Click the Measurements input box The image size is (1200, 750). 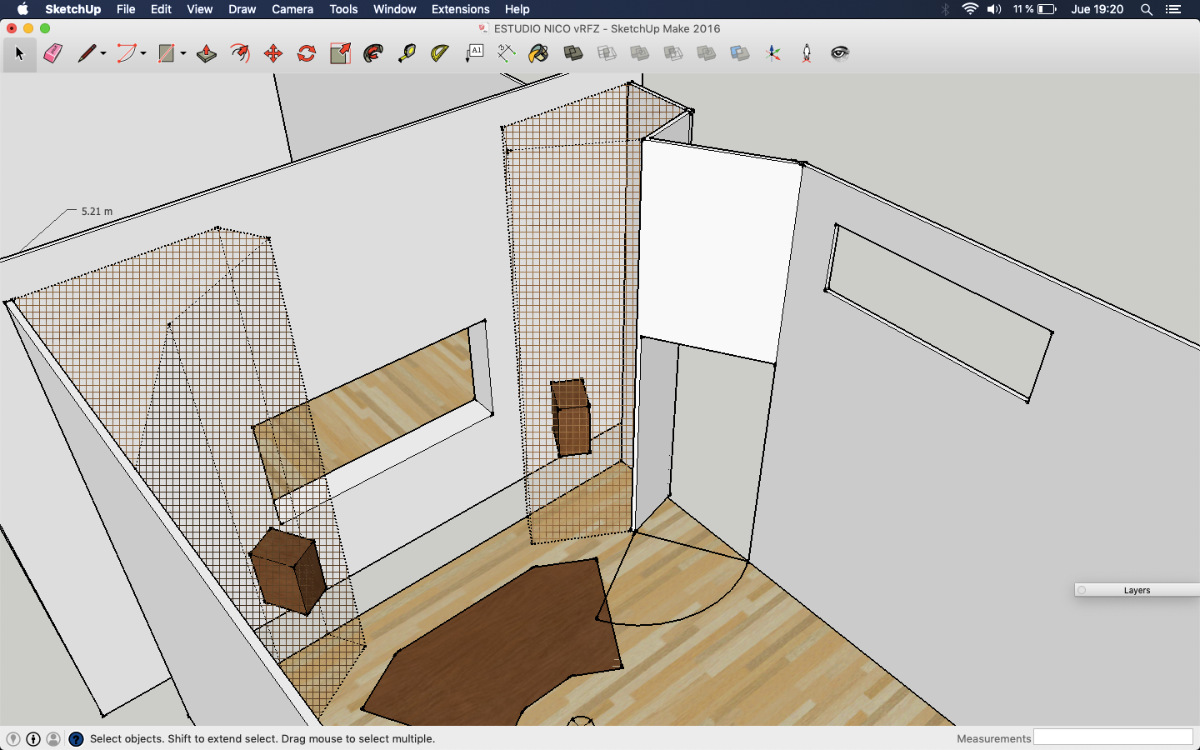(x=1112, y=738)
